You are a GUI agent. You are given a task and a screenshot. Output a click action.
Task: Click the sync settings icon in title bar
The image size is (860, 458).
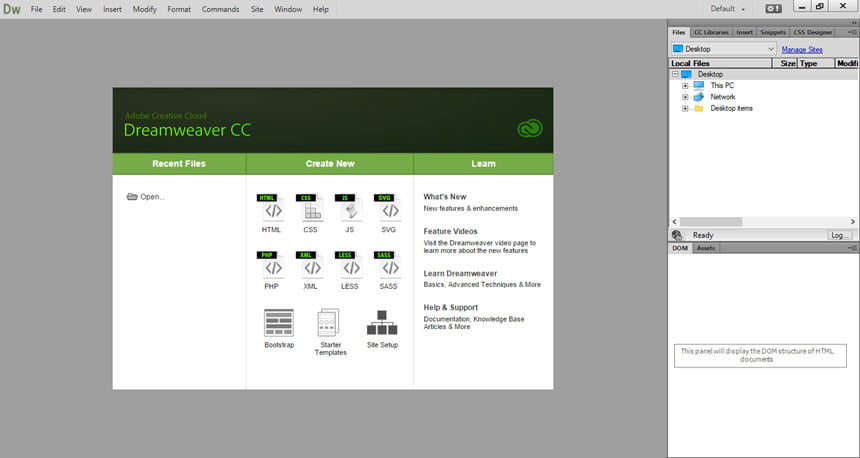[773, 9]
